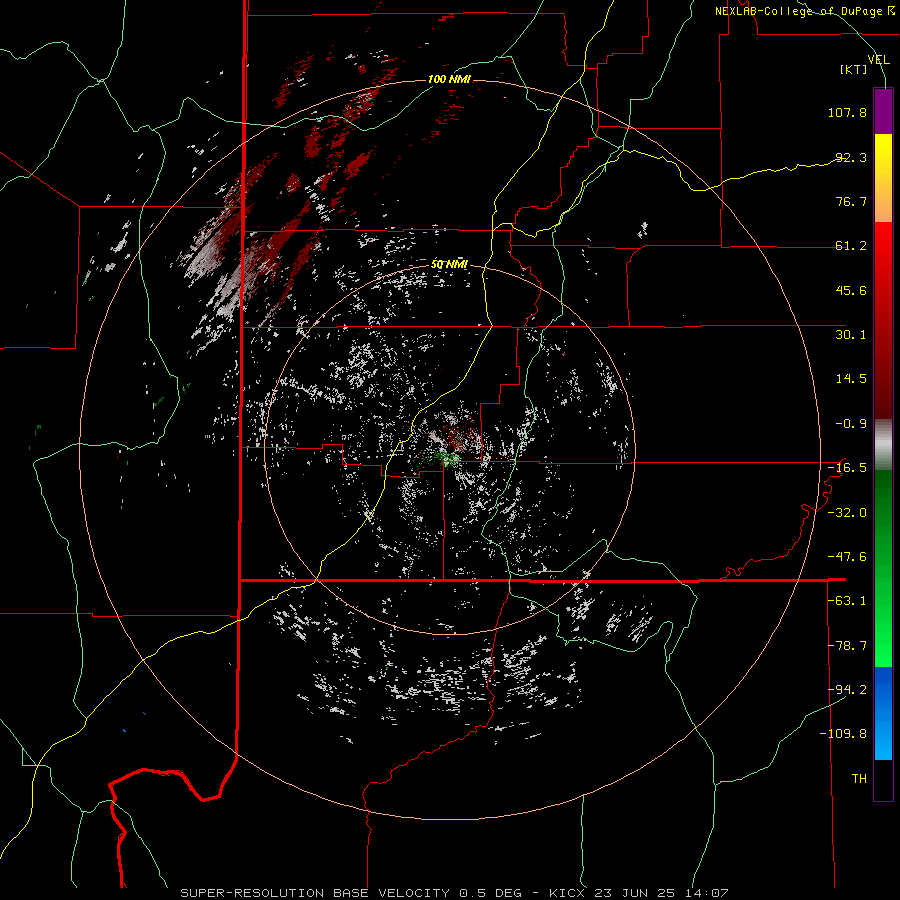Select the 45.6 velocity scale value
The width and height of the screenshot is (900, 900).
click(x=851, y=290)
